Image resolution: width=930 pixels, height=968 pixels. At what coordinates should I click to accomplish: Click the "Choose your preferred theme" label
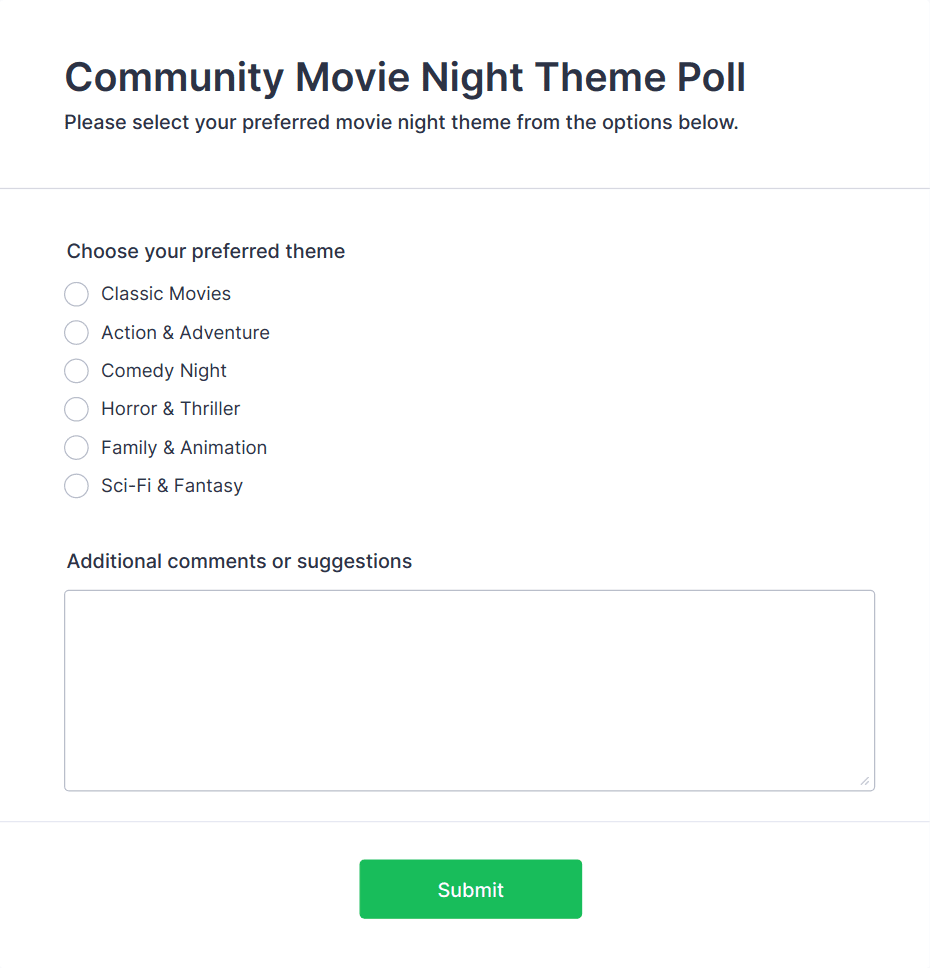[206, 251]
